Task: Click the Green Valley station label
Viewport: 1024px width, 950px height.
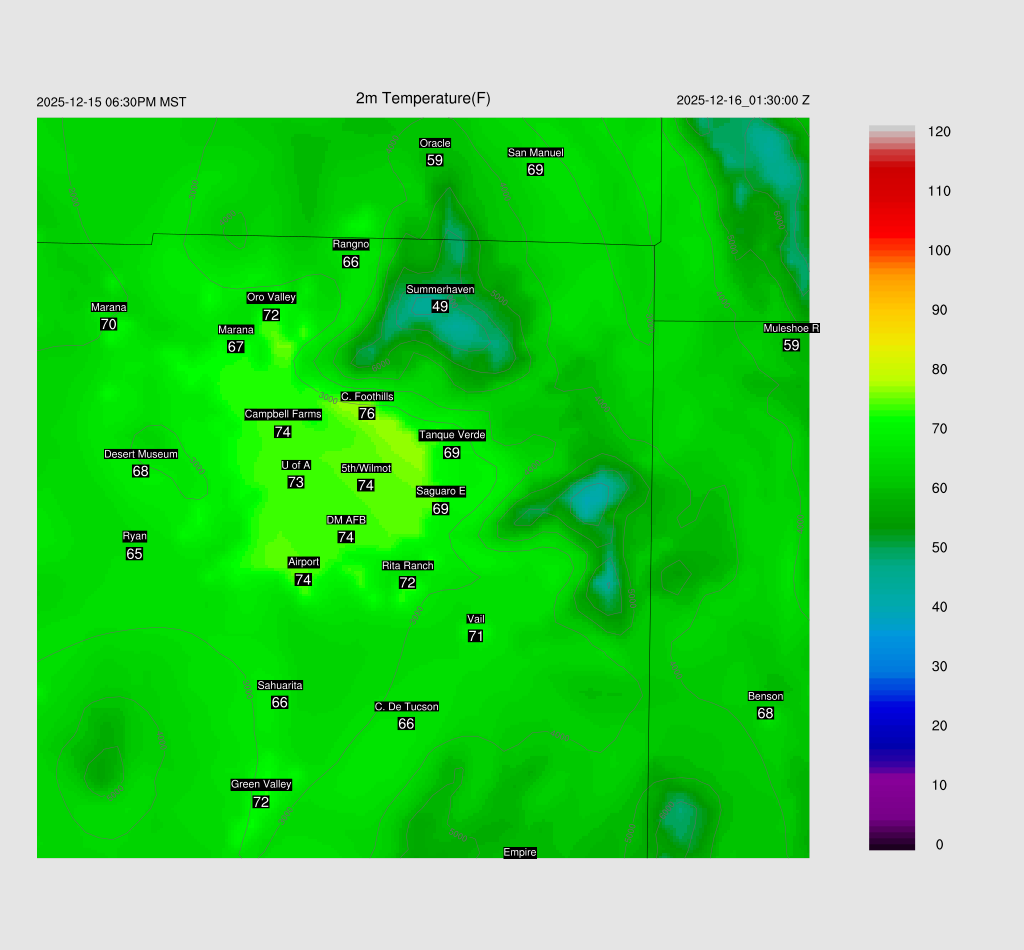Action: (x=261, y=784)
